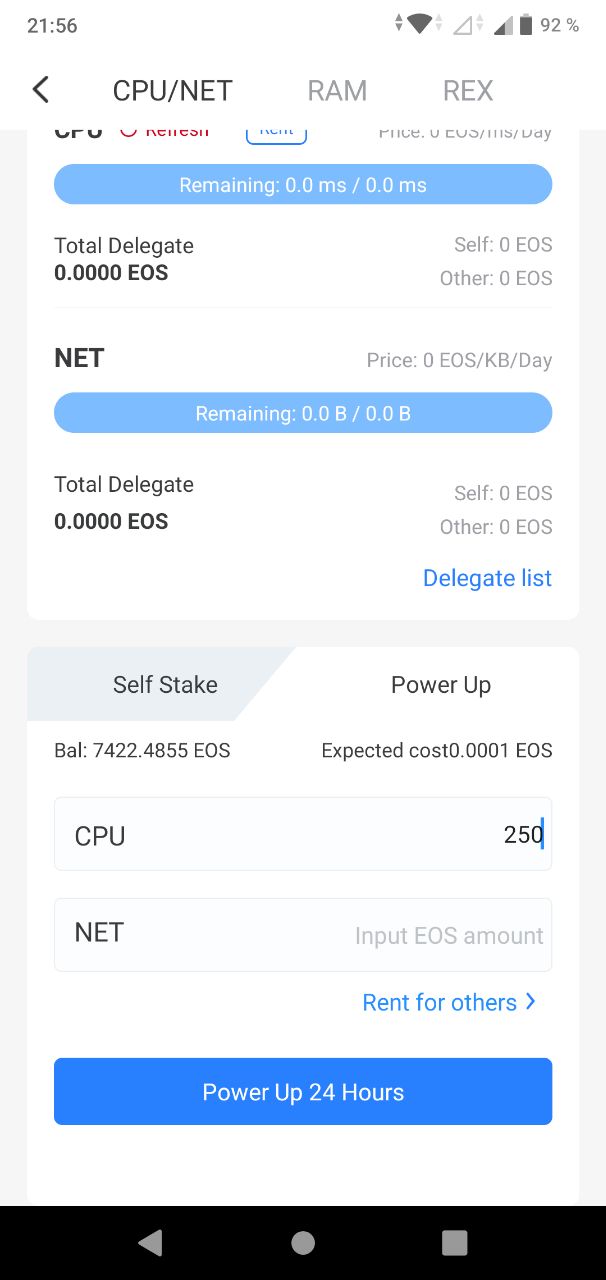This screenshot has height=1280, width=606.
Task: Open the Delegate list link
Action: [487, 578]
